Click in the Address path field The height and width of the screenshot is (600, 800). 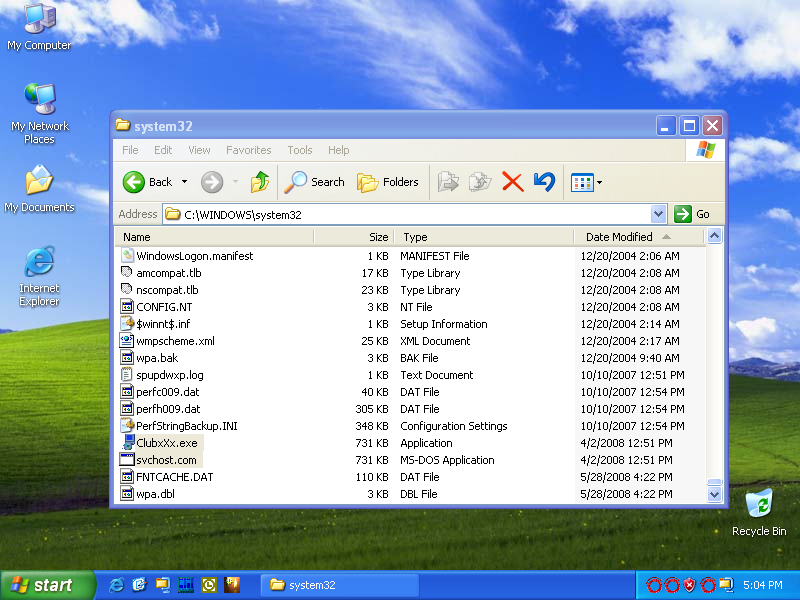point(408,214)
